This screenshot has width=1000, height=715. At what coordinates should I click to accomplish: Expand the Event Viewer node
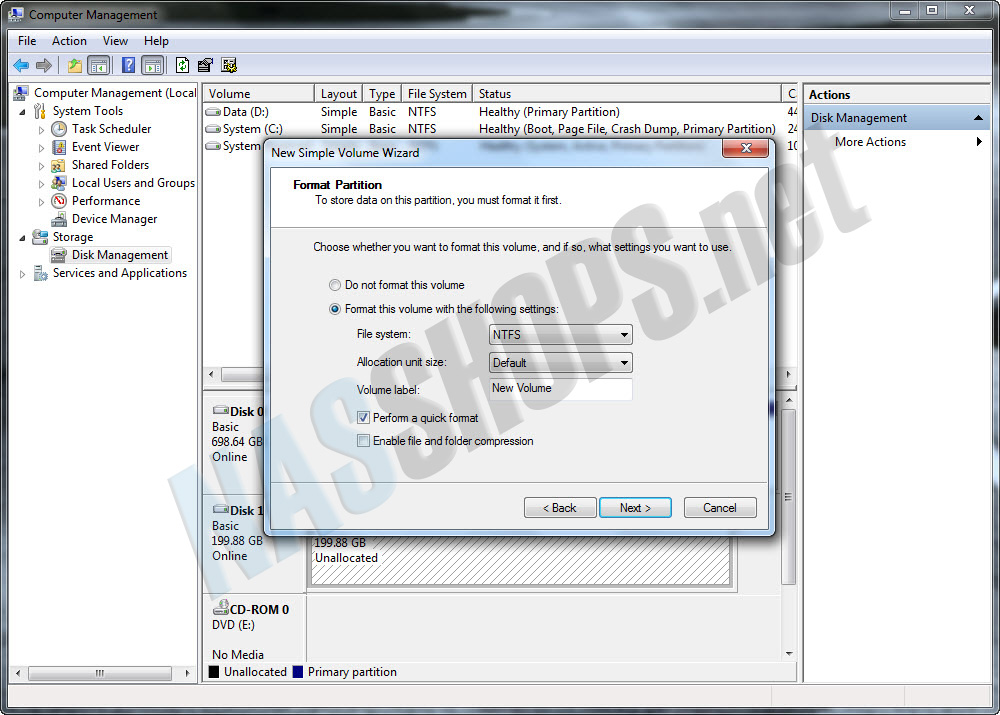click(41, 148)
